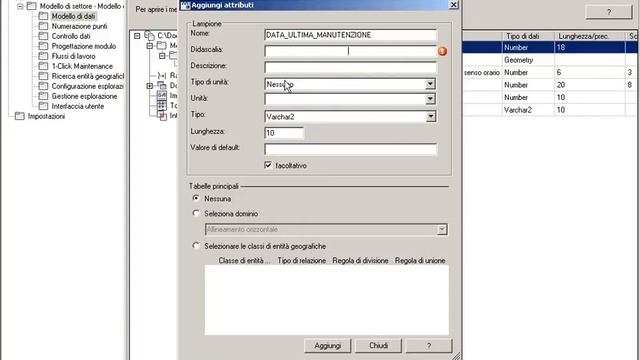Click the Controllo dati page icon

coord(43,36)
